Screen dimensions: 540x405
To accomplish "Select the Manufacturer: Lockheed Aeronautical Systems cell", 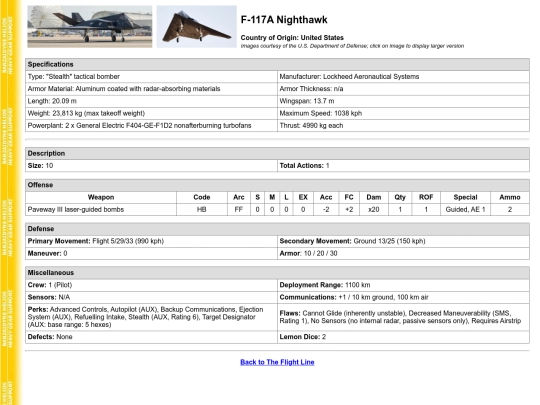I will 403,76.
